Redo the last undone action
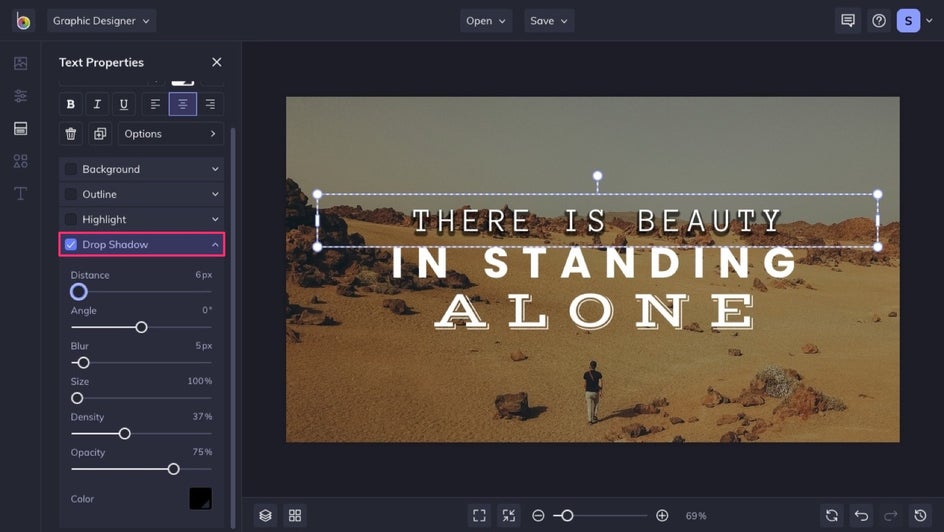 tap(890, 516)
